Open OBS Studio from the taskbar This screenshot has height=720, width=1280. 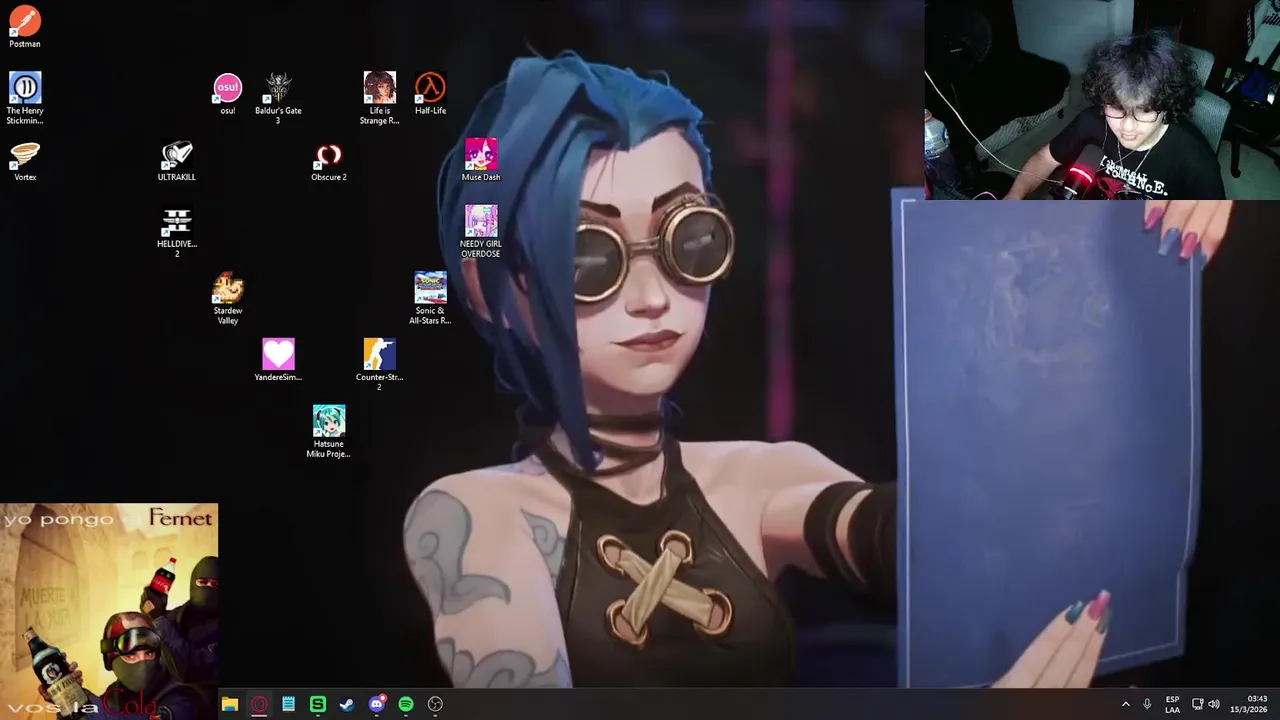435,704
